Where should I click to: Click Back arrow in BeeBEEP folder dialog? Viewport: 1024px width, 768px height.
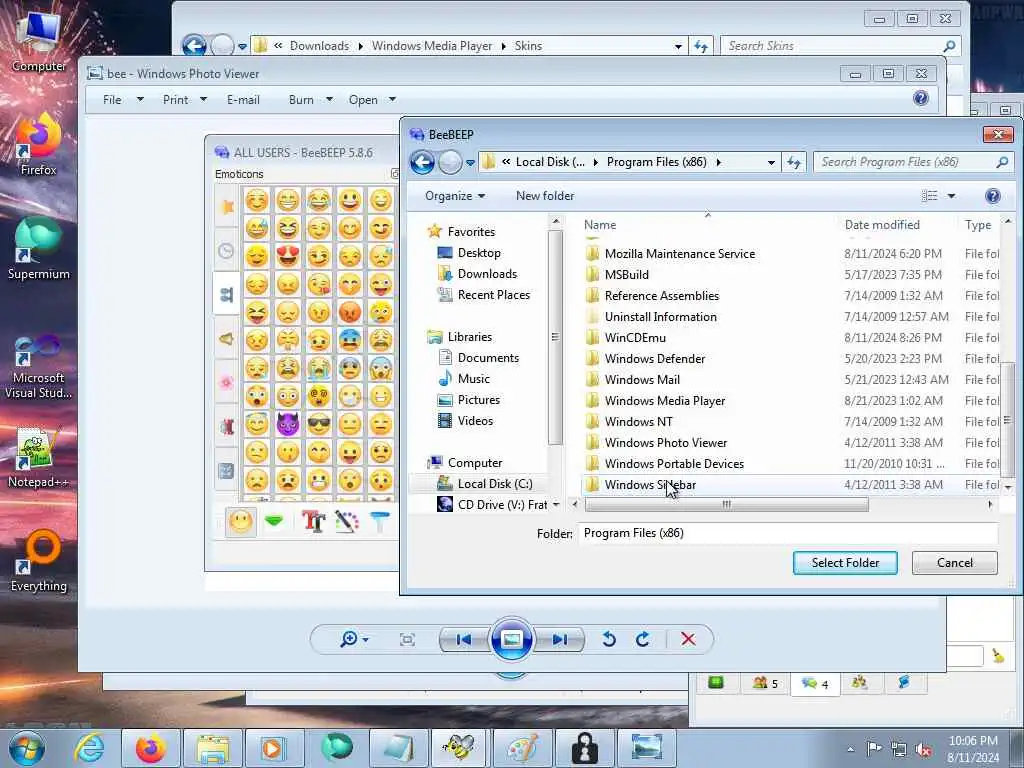[x=423, y=162]
